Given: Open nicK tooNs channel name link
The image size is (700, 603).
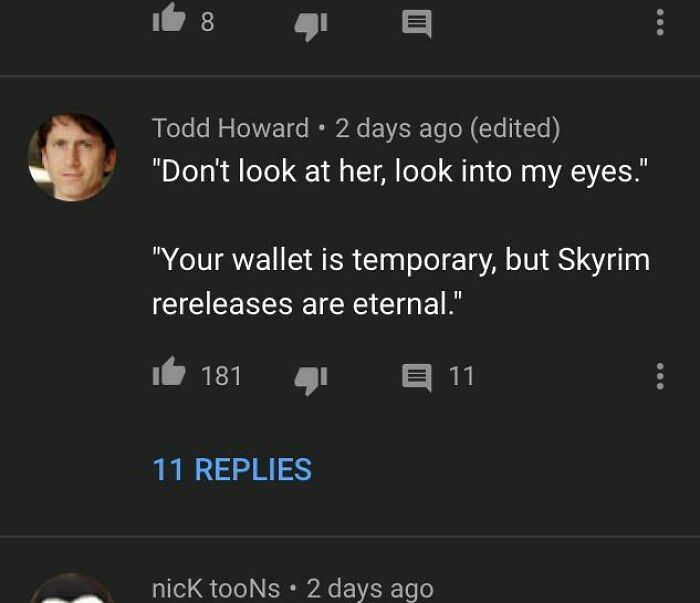Looking at the screenshot, I should tap(216, 588).
